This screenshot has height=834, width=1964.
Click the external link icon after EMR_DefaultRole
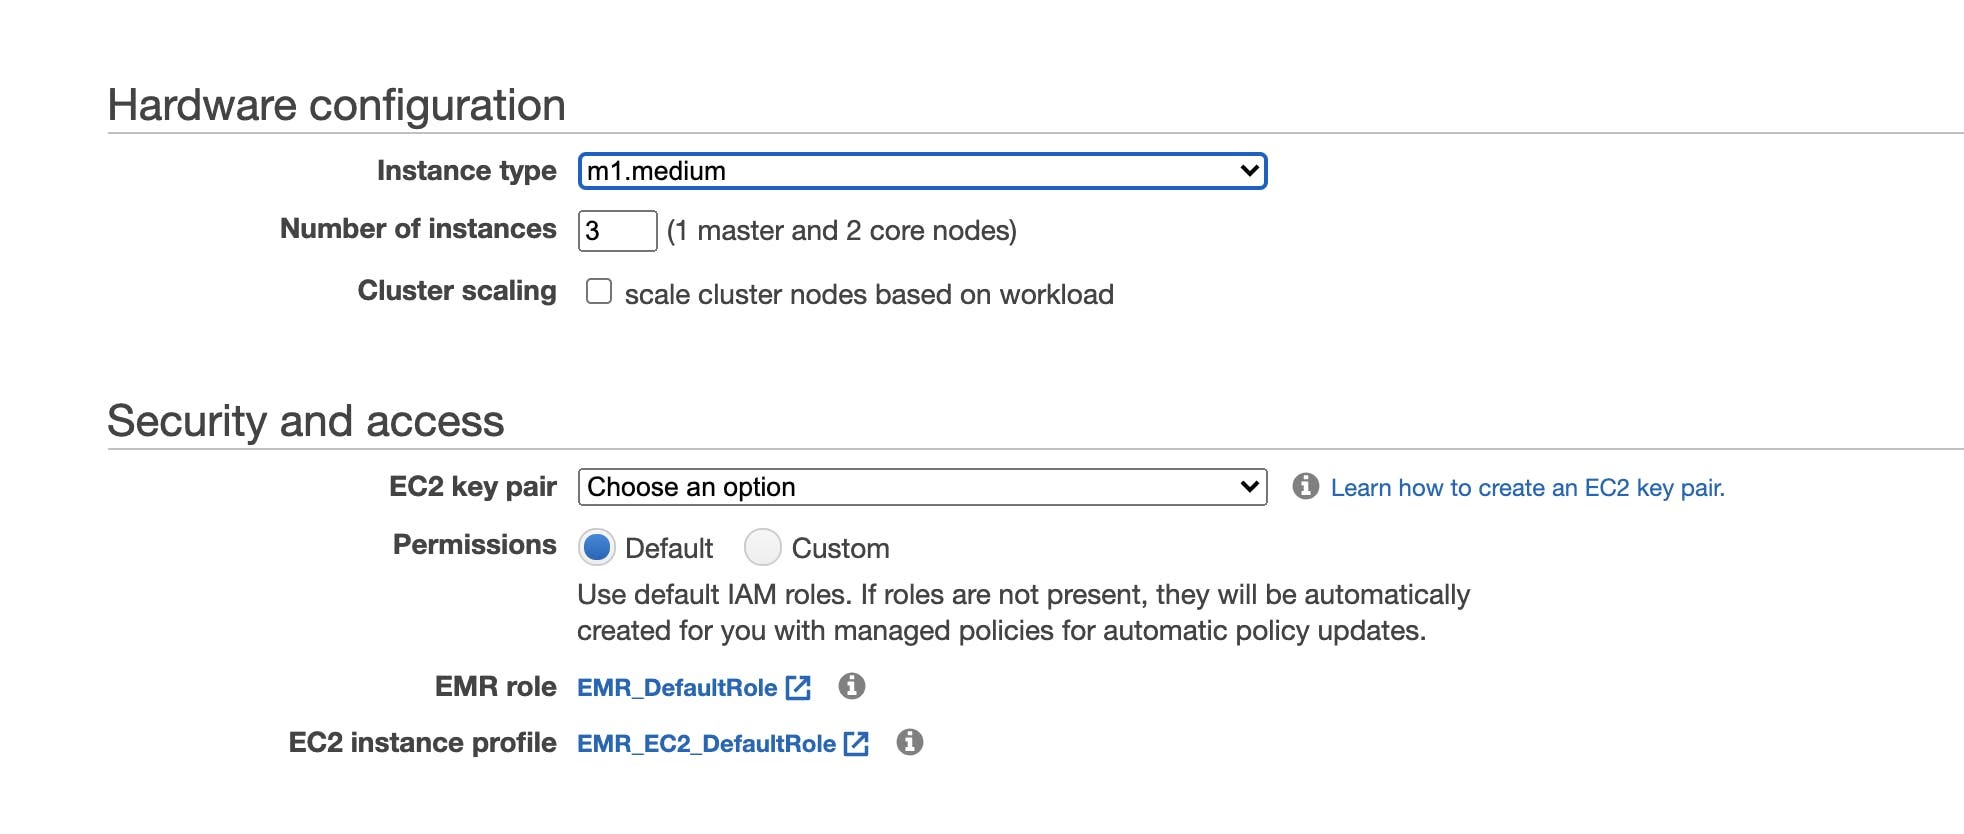tap(798, 688)
